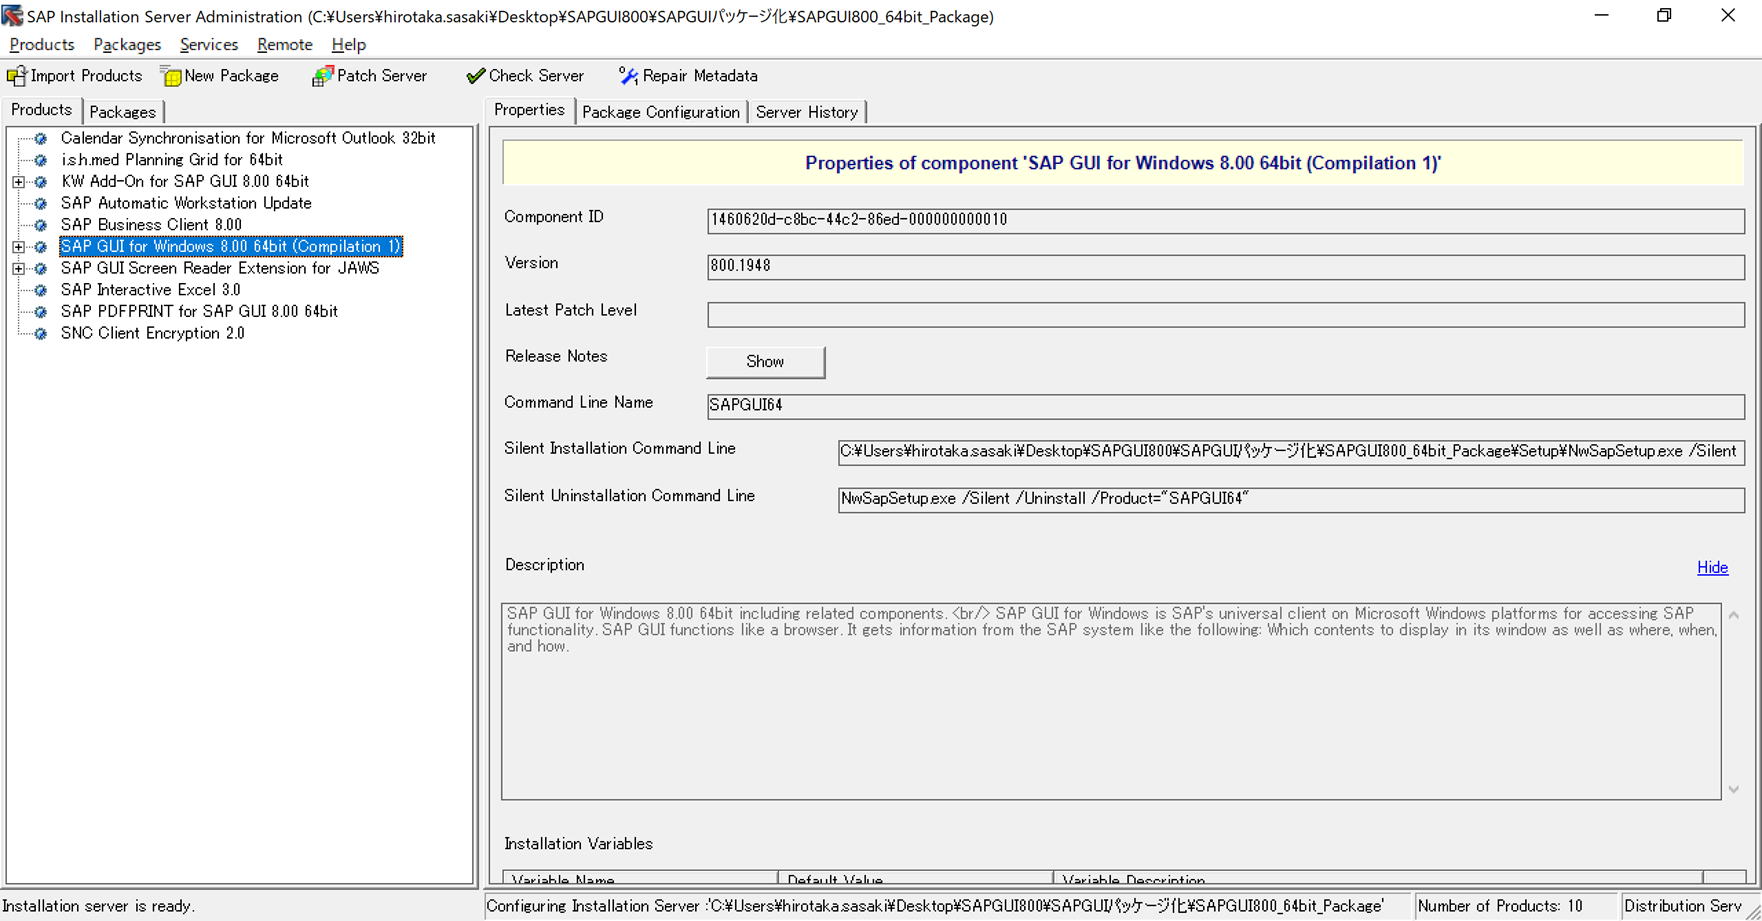Click 'Number of Products: 10' in status bar
1762x921 pixels.
point(1500,906)
